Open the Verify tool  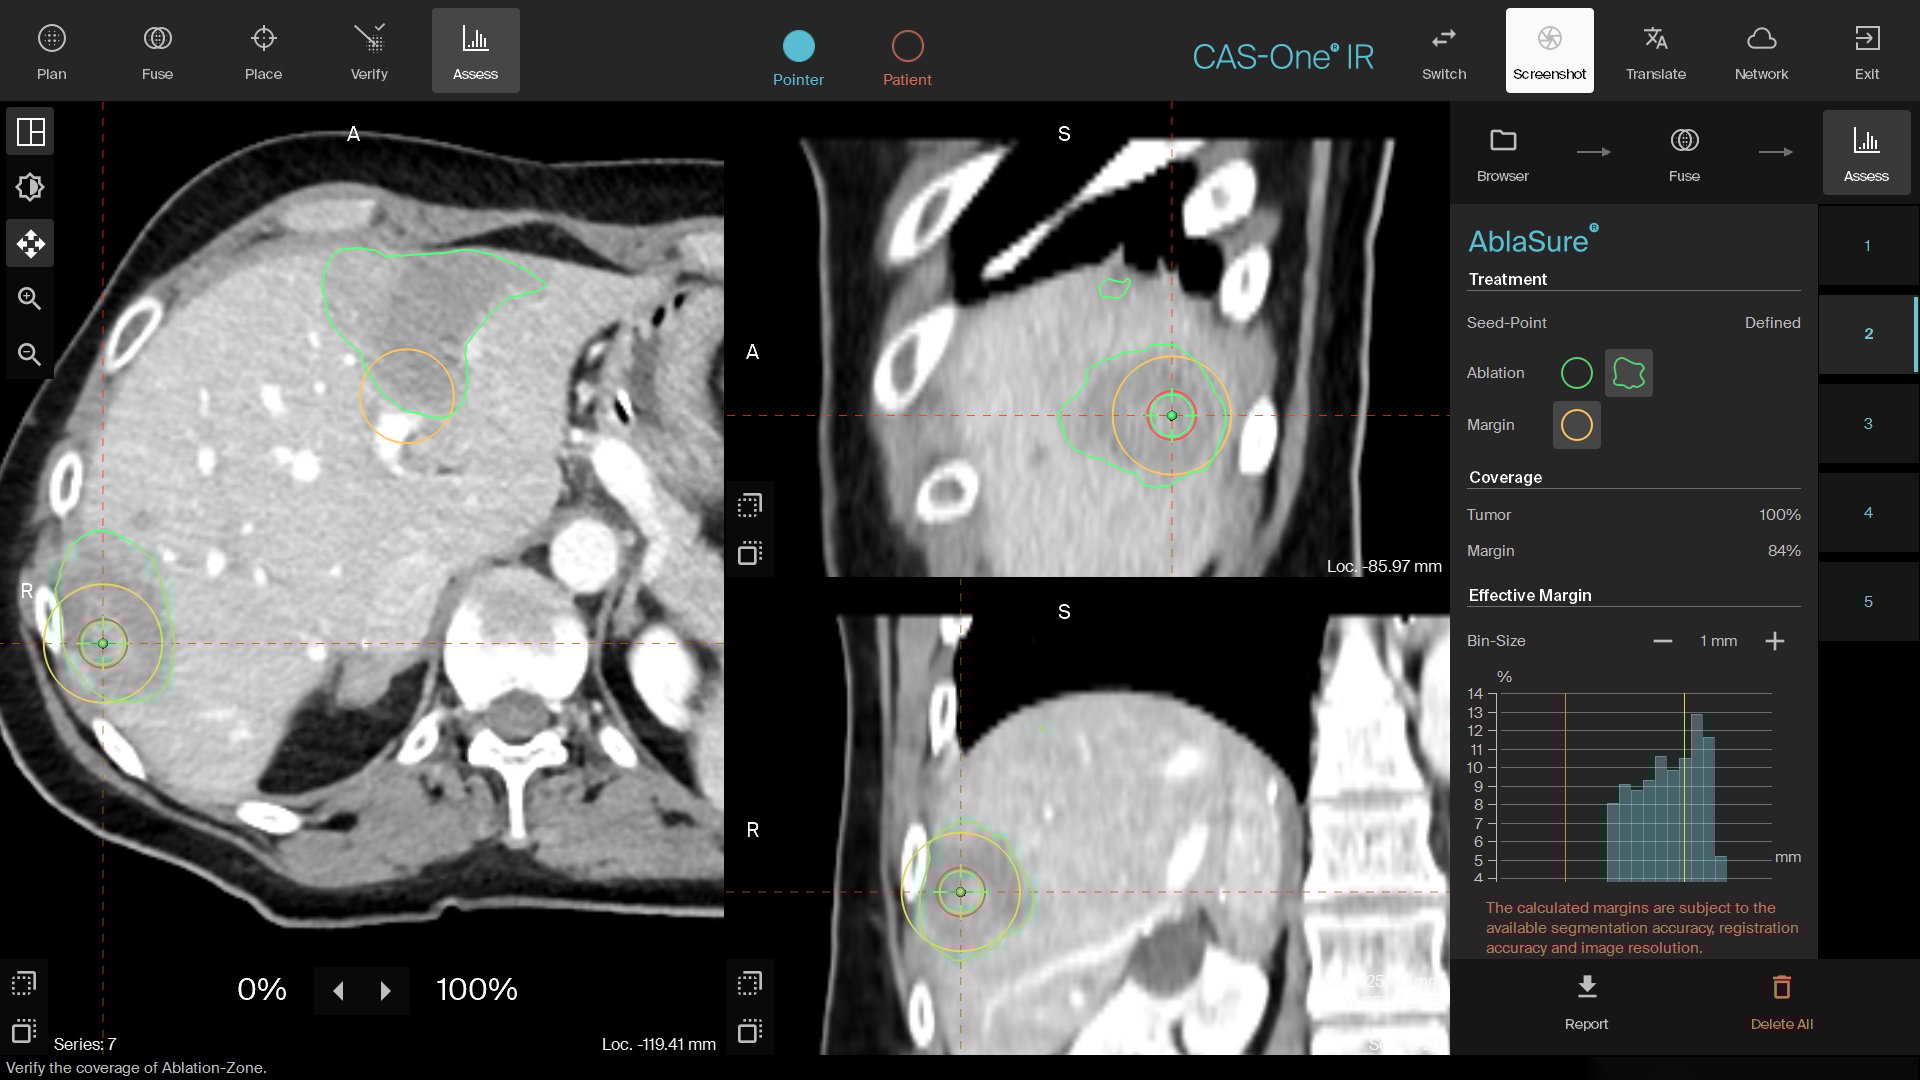(x=369, y=50)
